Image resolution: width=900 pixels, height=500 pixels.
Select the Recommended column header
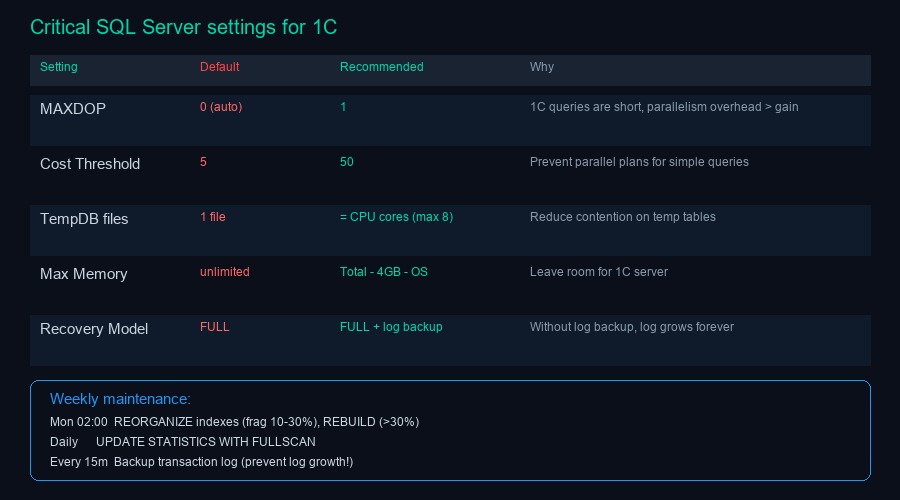[x=381, y=67]
